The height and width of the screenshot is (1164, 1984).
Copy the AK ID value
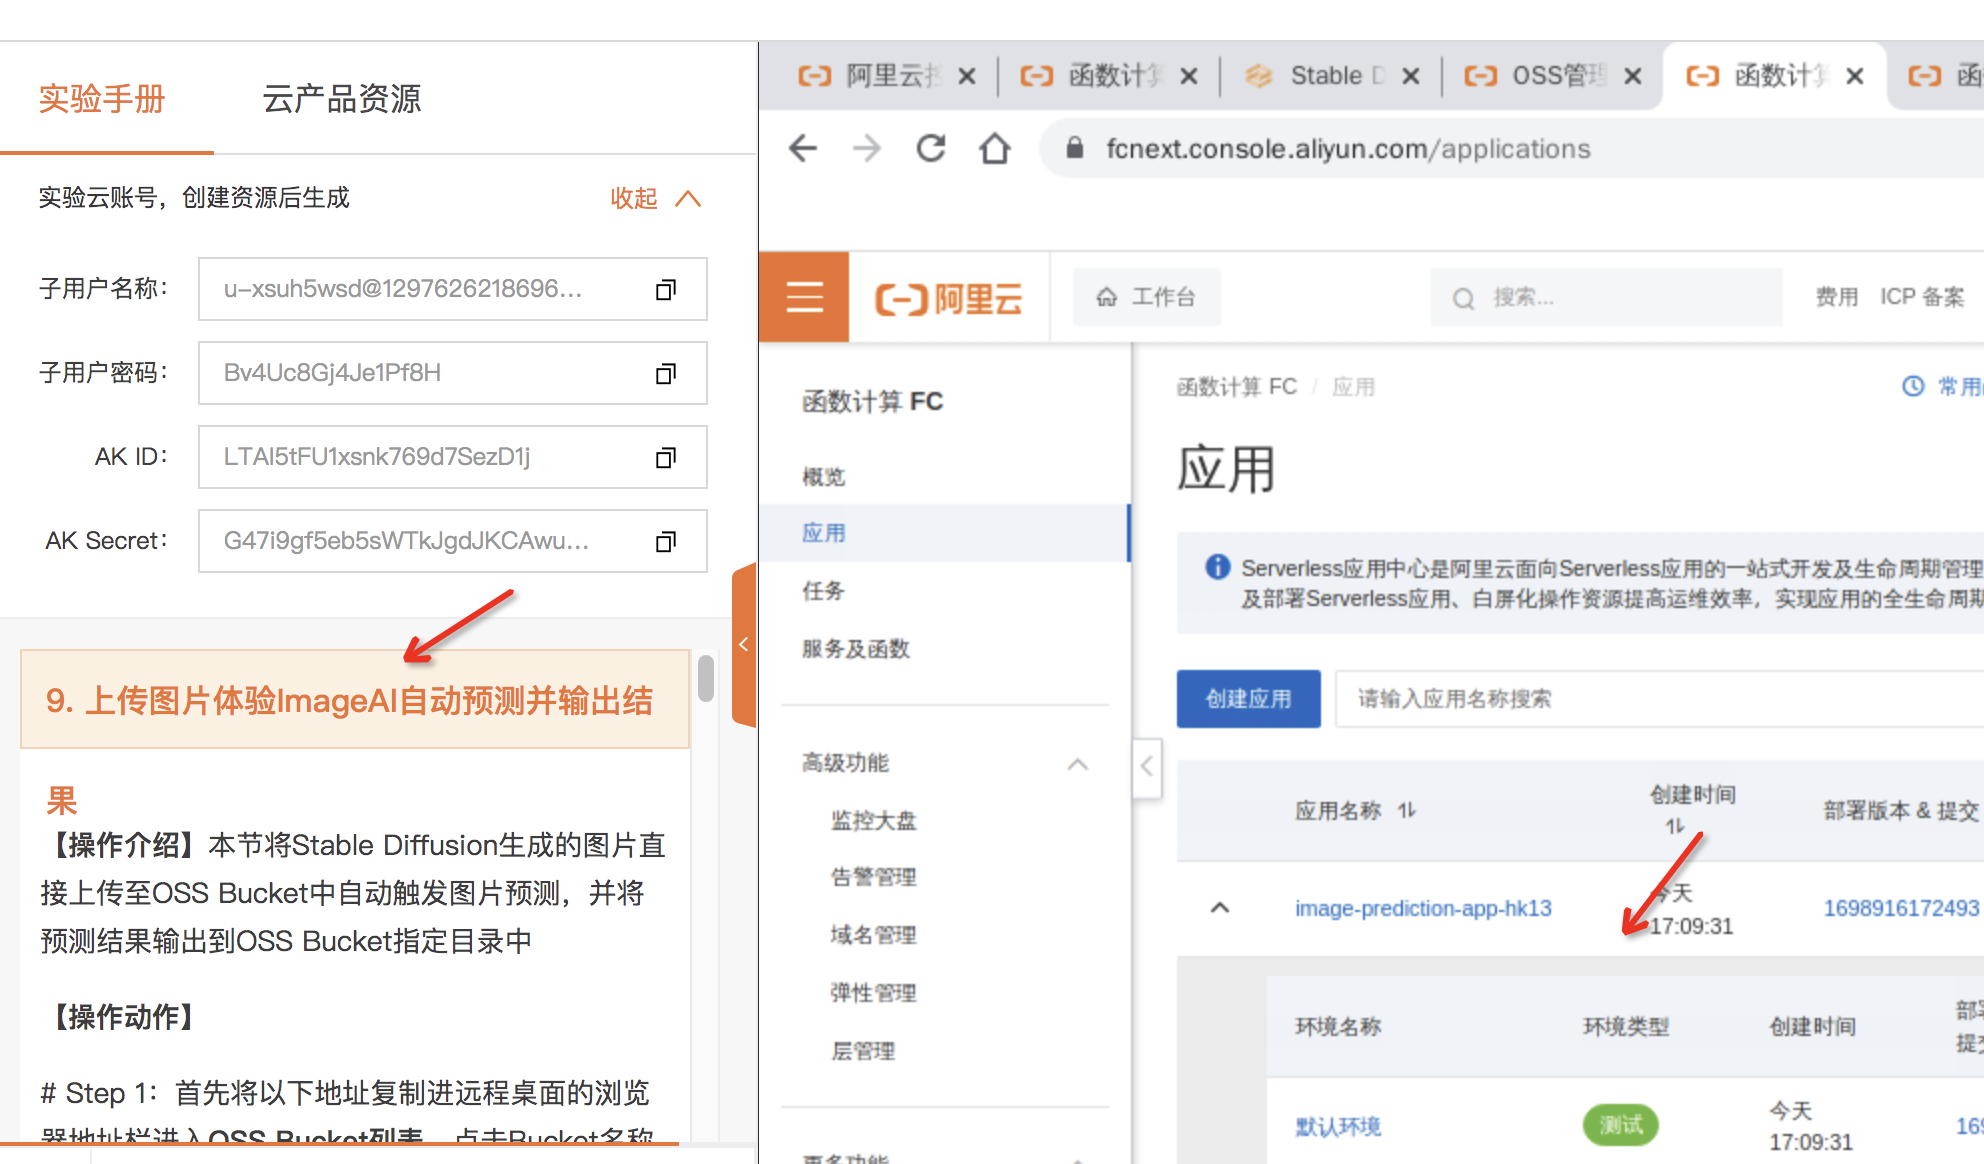point(666,458)
